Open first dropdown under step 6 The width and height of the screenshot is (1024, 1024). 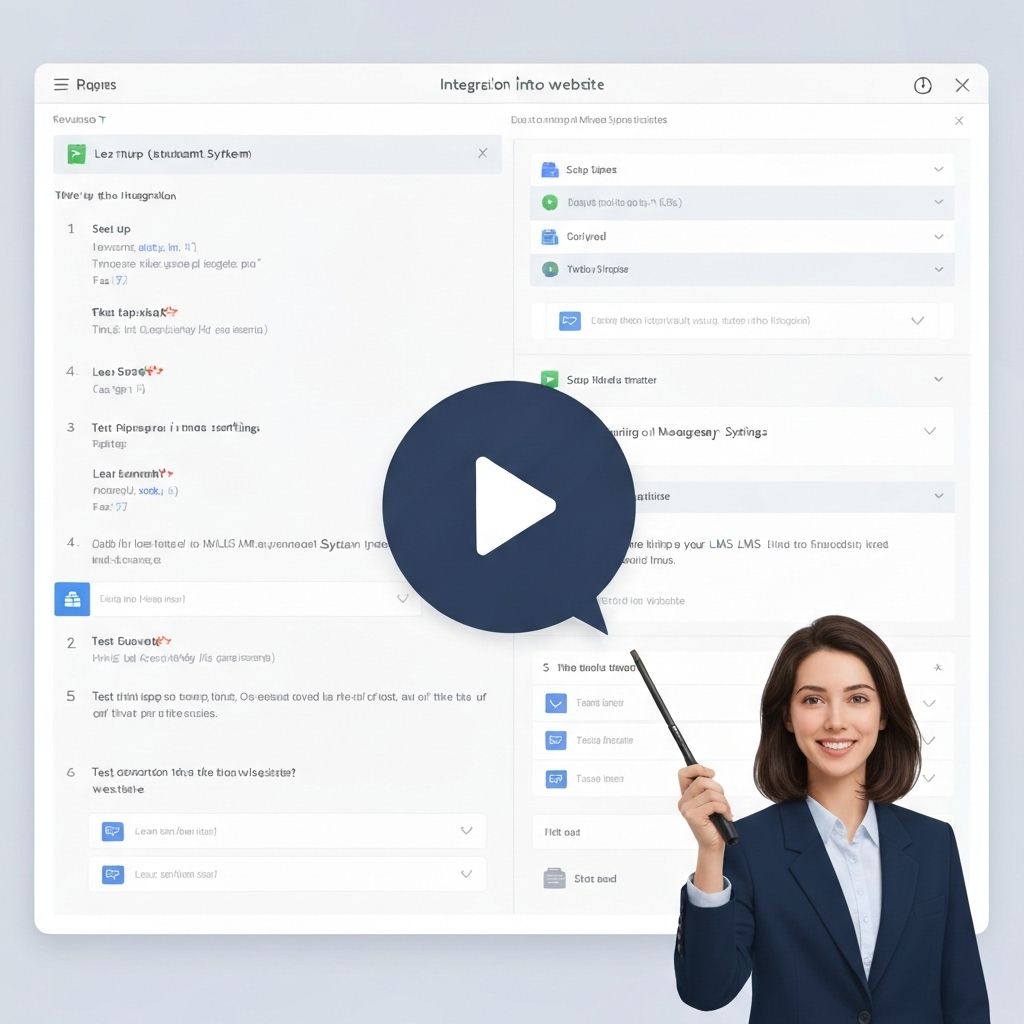pos(465,831)
